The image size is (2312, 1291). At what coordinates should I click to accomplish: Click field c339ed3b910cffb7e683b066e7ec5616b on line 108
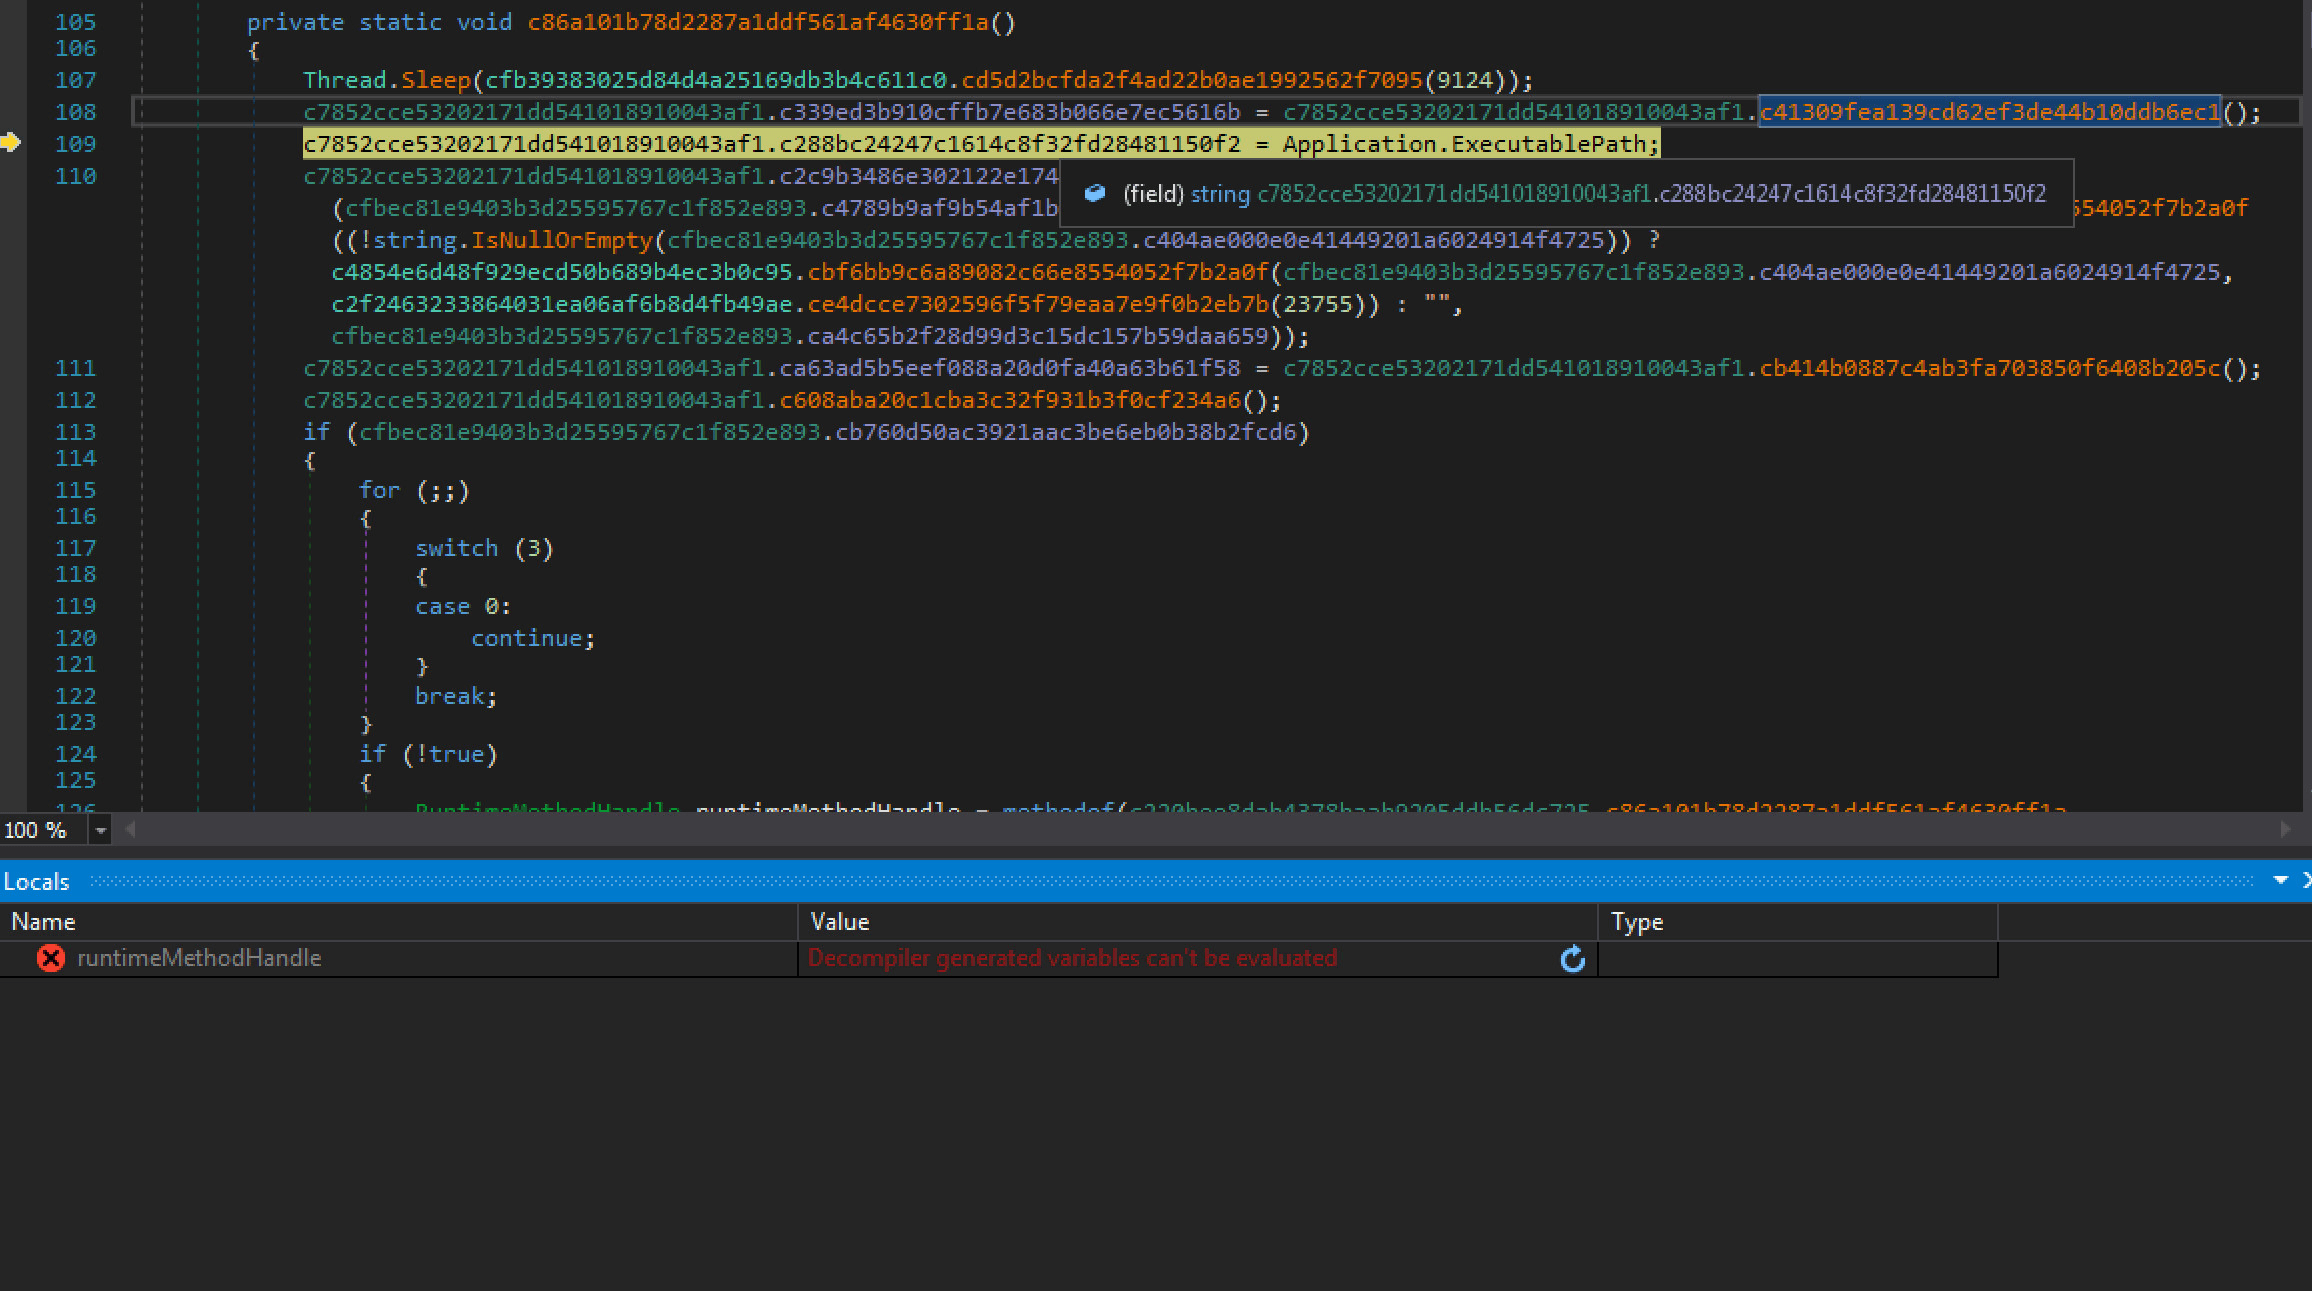click(x=1010, y=112)
